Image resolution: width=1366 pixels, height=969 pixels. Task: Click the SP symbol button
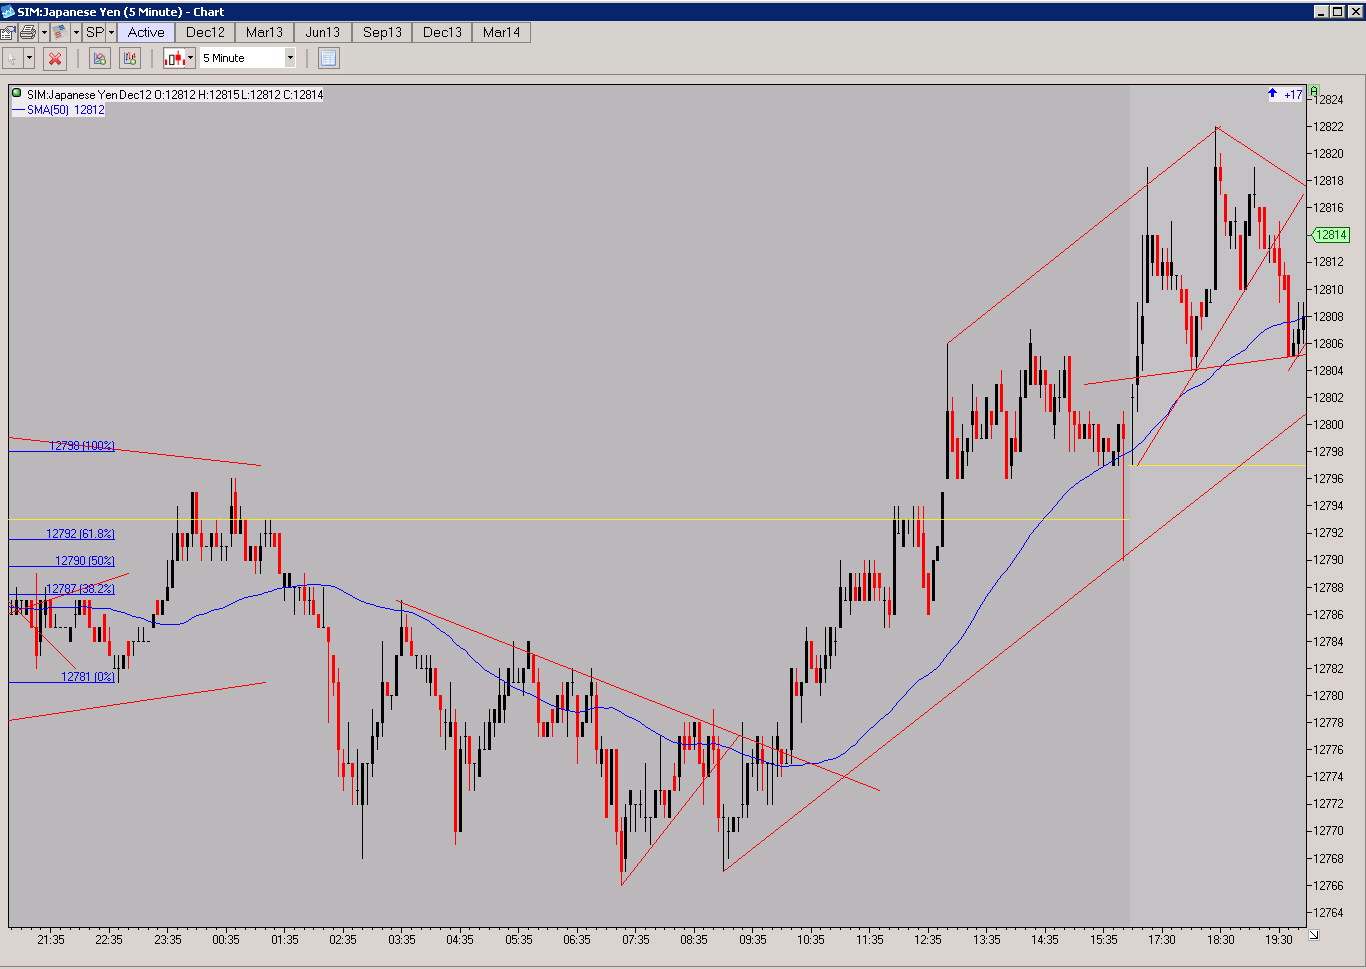coord(95,32)
